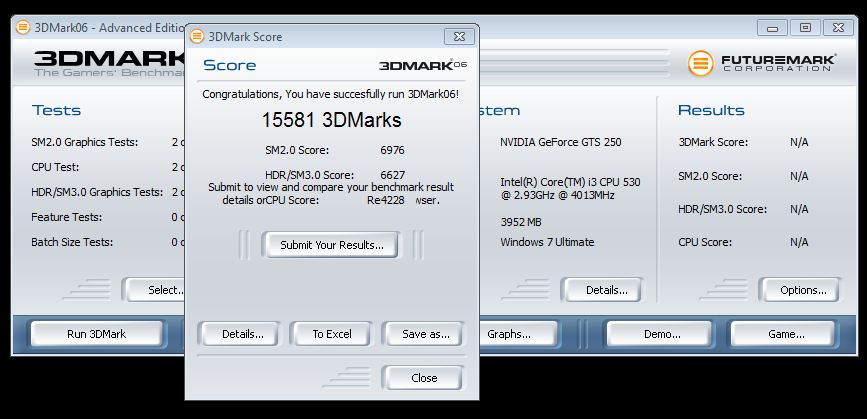Click the 15581 3DMarks total score
The height and width of the screenshot is (419, 867).
(332, 120)
